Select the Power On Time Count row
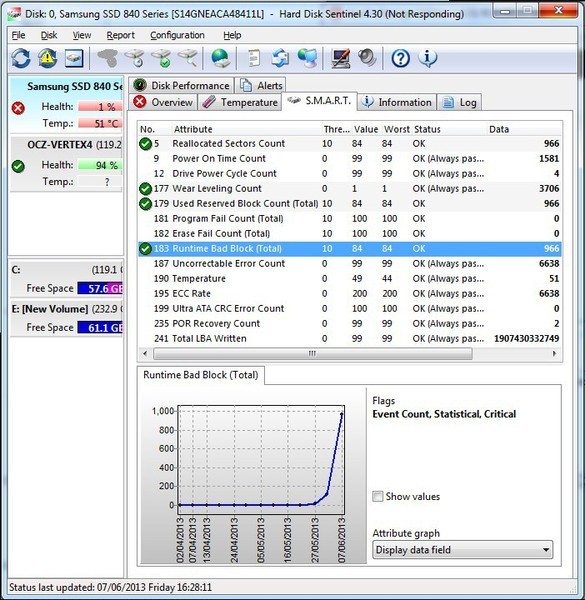585x600 pixels. [350, 159]
